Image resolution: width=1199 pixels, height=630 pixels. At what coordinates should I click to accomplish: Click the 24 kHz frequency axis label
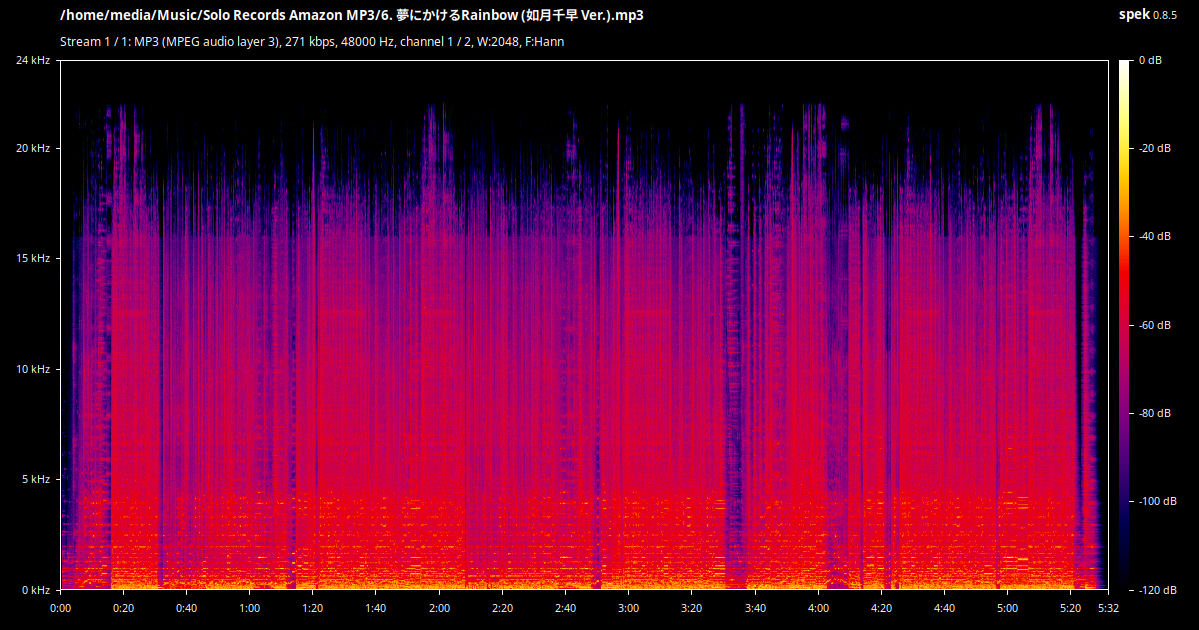33,60
